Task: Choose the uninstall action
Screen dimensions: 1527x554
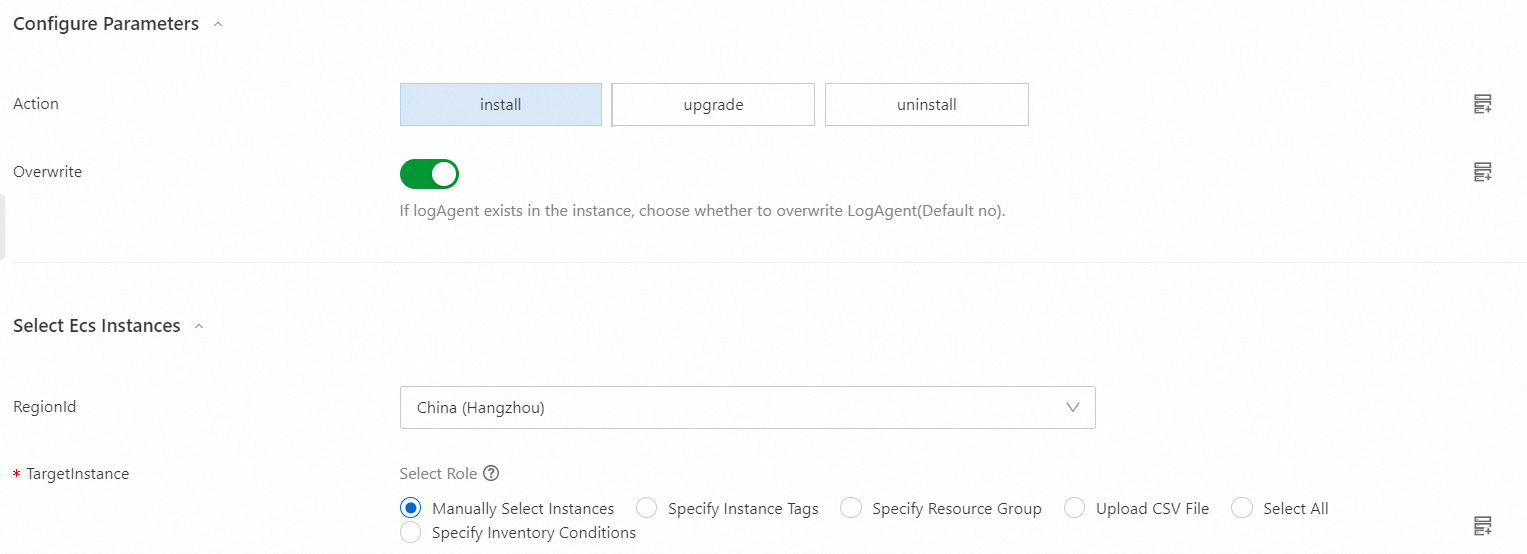Action: coord(927,104)
